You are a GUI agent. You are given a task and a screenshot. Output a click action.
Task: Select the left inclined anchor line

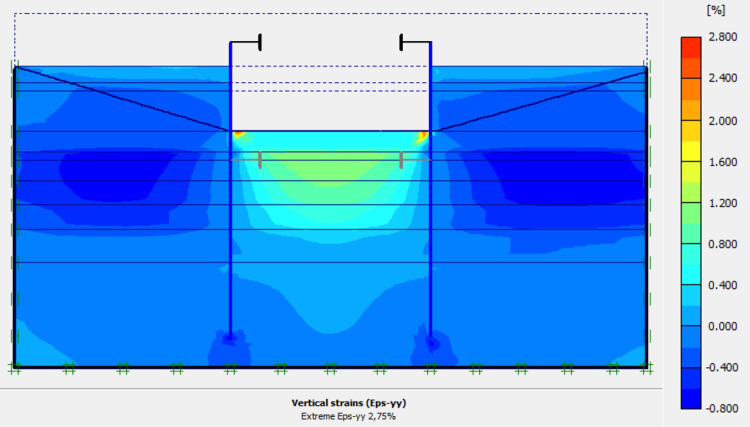point(123,99)
